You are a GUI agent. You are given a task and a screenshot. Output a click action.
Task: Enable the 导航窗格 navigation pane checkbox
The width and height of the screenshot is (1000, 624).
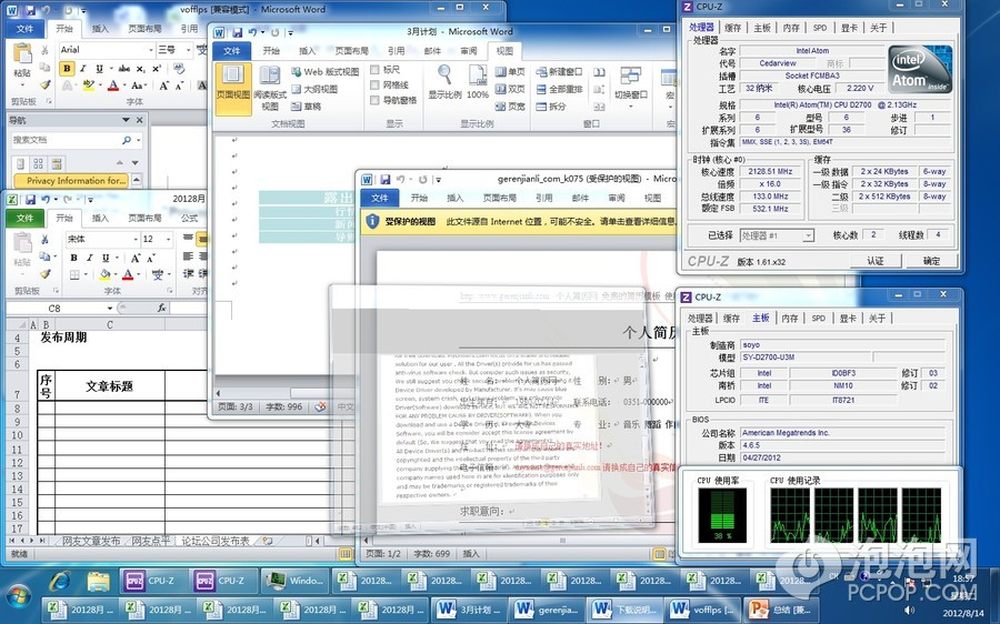tap(375, 100)
